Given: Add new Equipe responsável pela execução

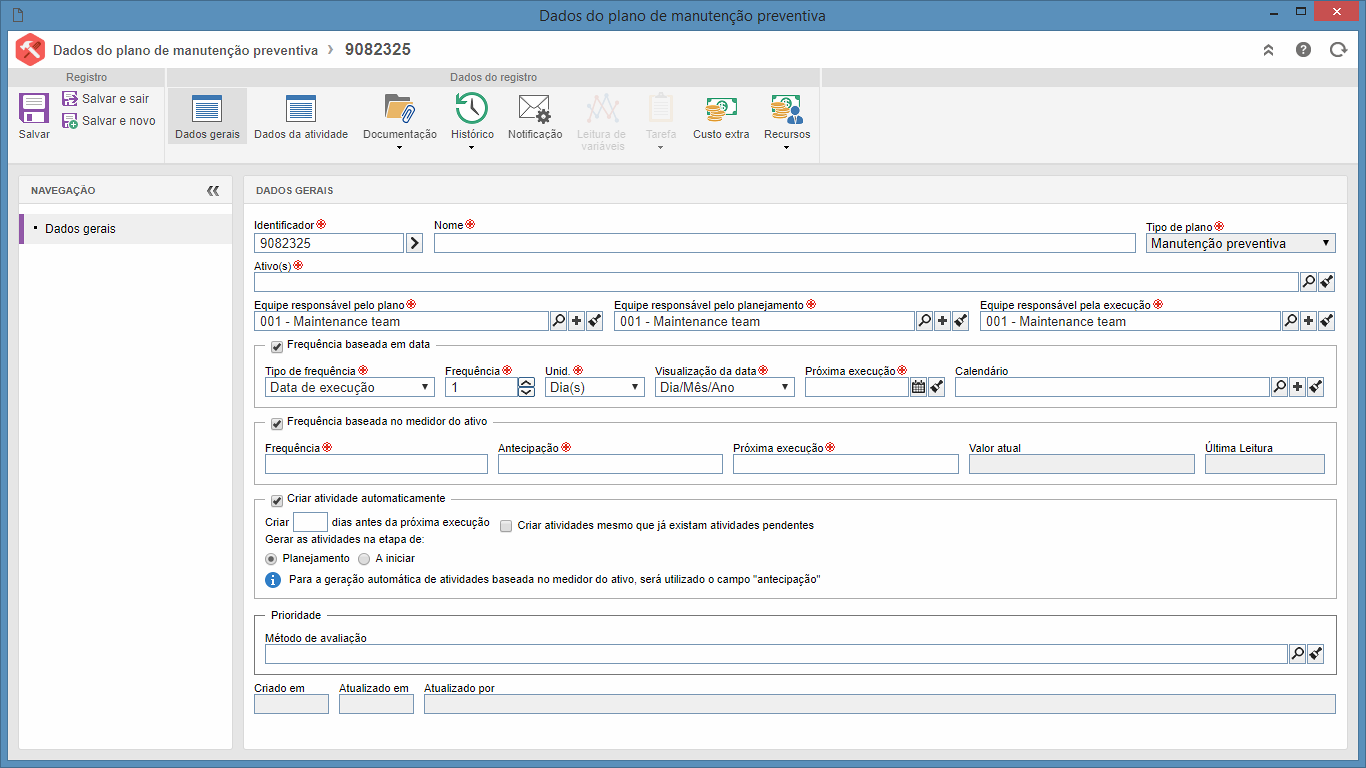Looking at the screenshot, I should point(1309,321).
